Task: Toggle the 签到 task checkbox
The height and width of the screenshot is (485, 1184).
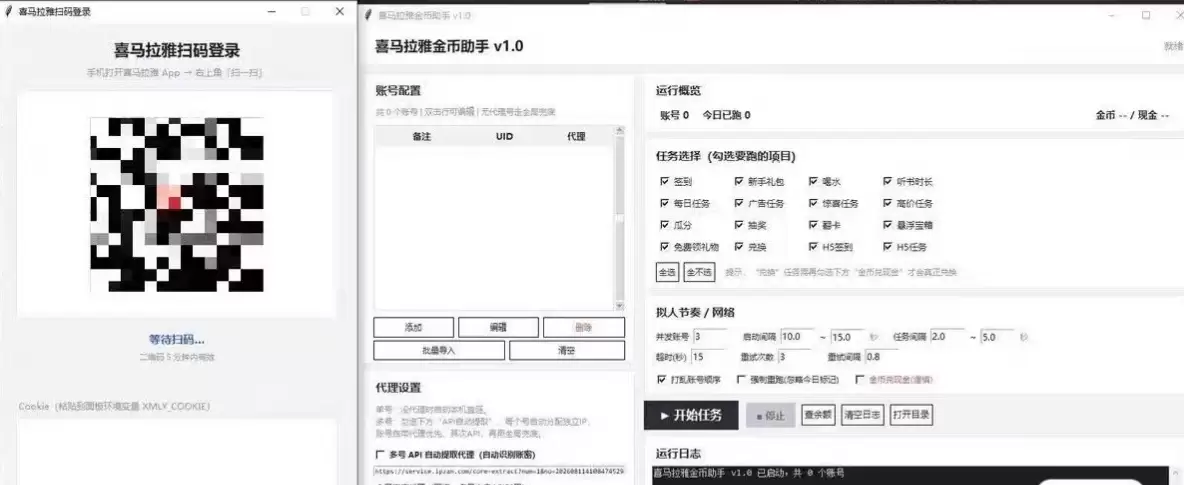Action: pos(664,181)
